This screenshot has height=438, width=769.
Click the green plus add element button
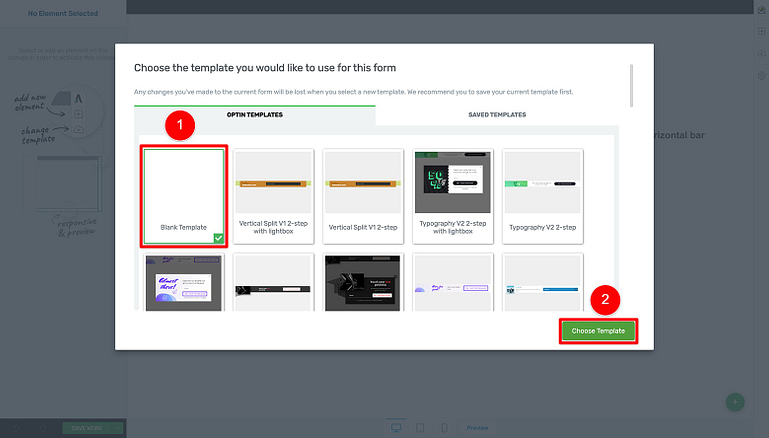[x=735, y=402]
